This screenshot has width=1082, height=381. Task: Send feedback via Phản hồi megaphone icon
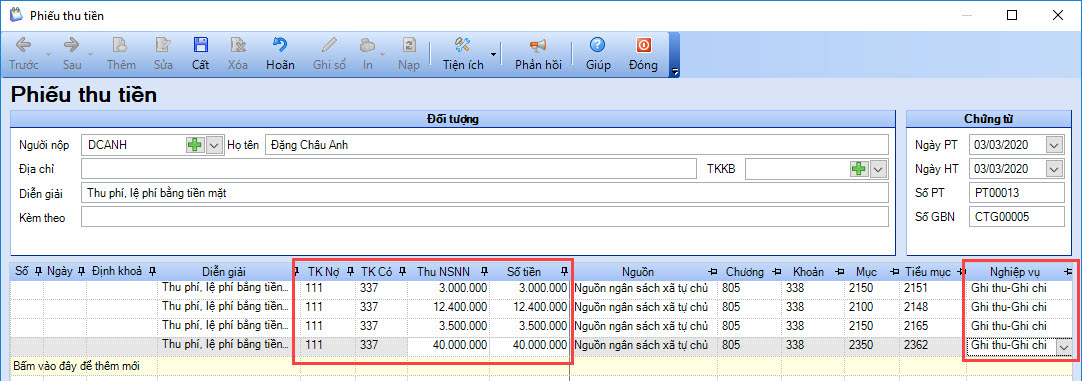tap(538, 46)
